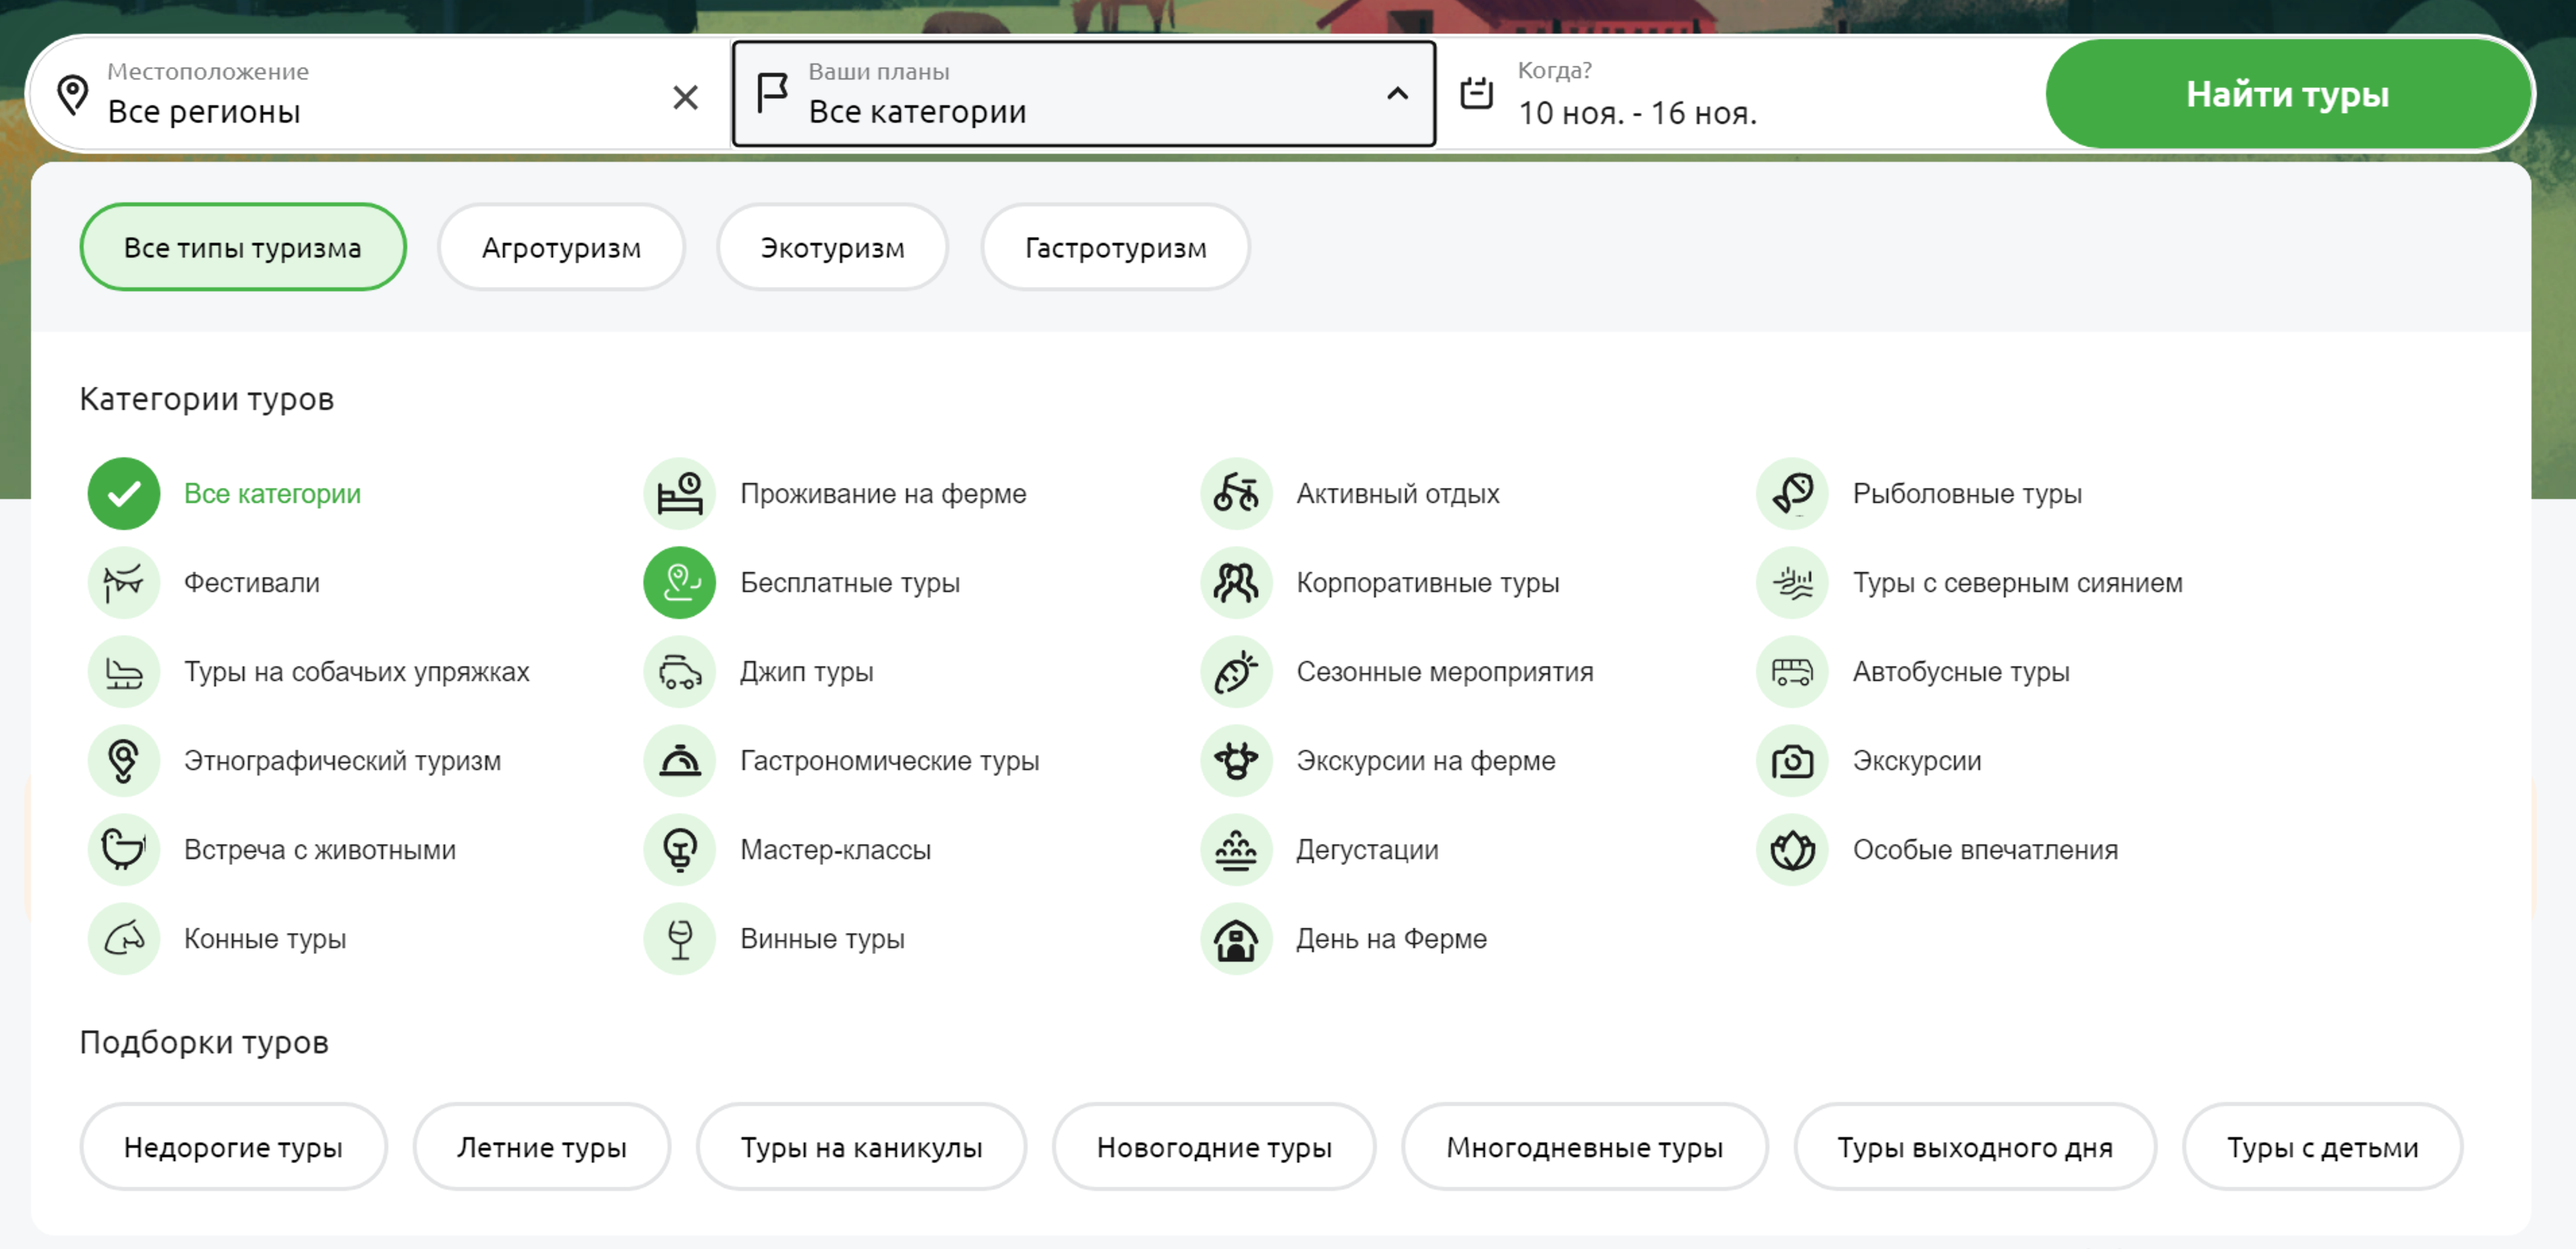Pick the Встреча с животными hen icon
This screenshot has width=2576, height=1249.
[x=124, y=849]
